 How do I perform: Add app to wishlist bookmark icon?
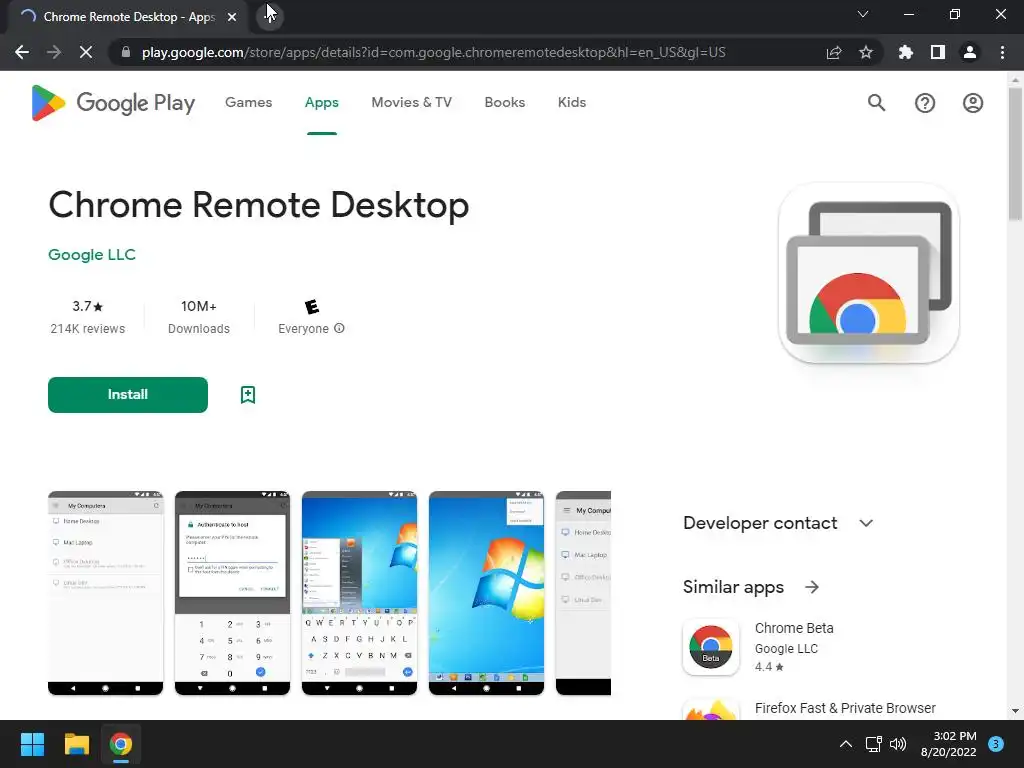(248, 394)
